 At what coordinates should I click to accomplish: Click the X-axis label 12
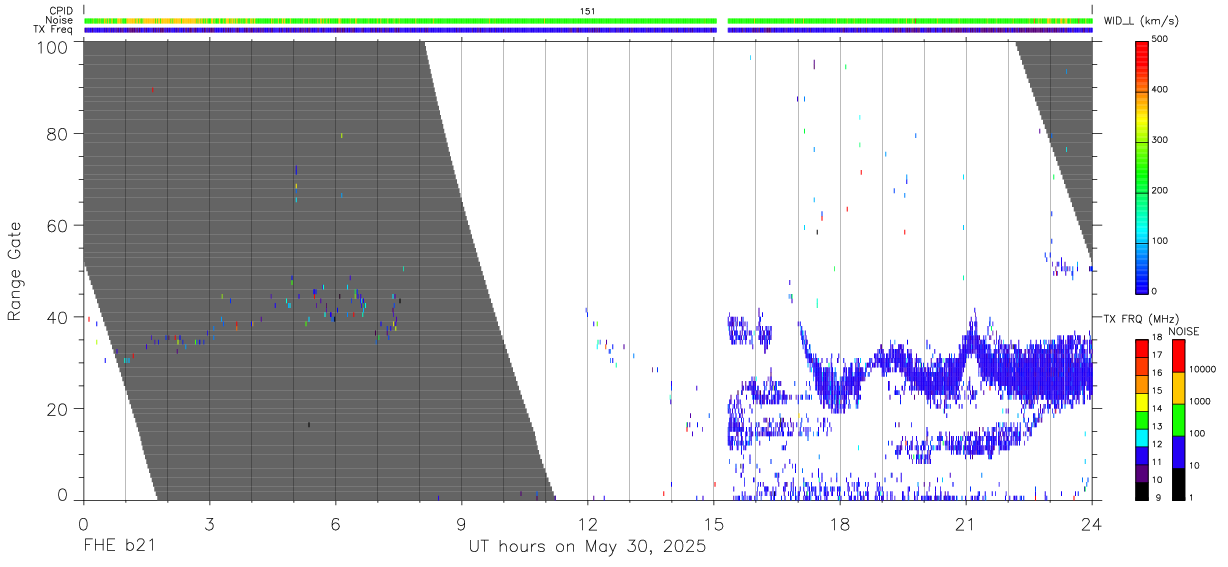coord(587,523)
